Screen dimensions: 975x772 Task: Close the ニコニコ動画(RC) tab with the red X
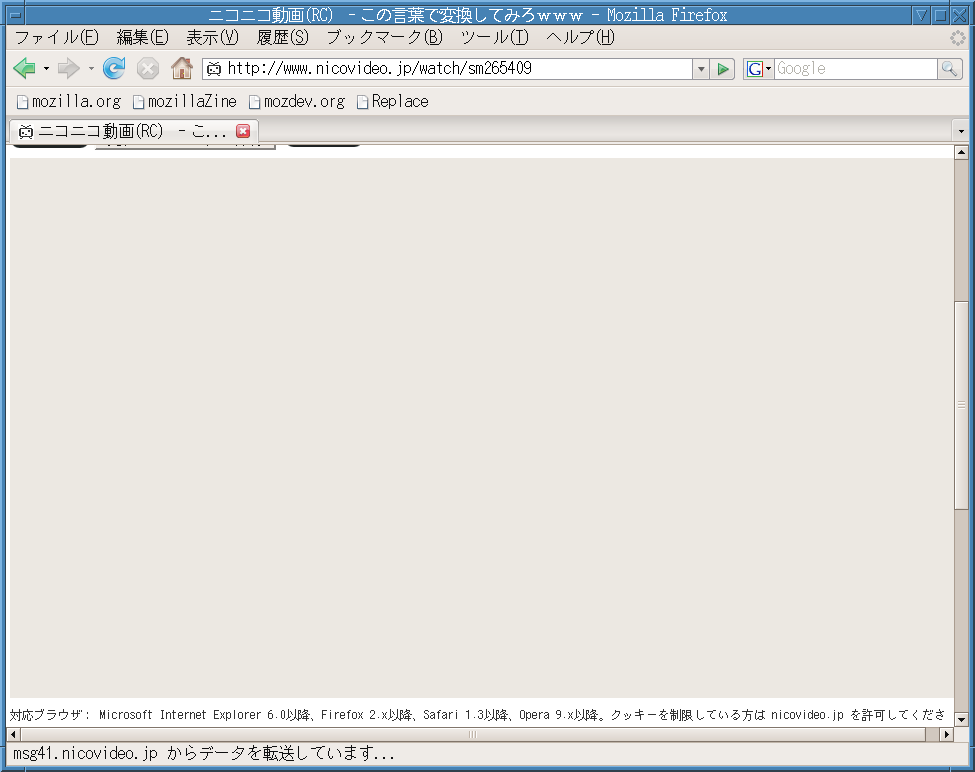tap(243, 131)
